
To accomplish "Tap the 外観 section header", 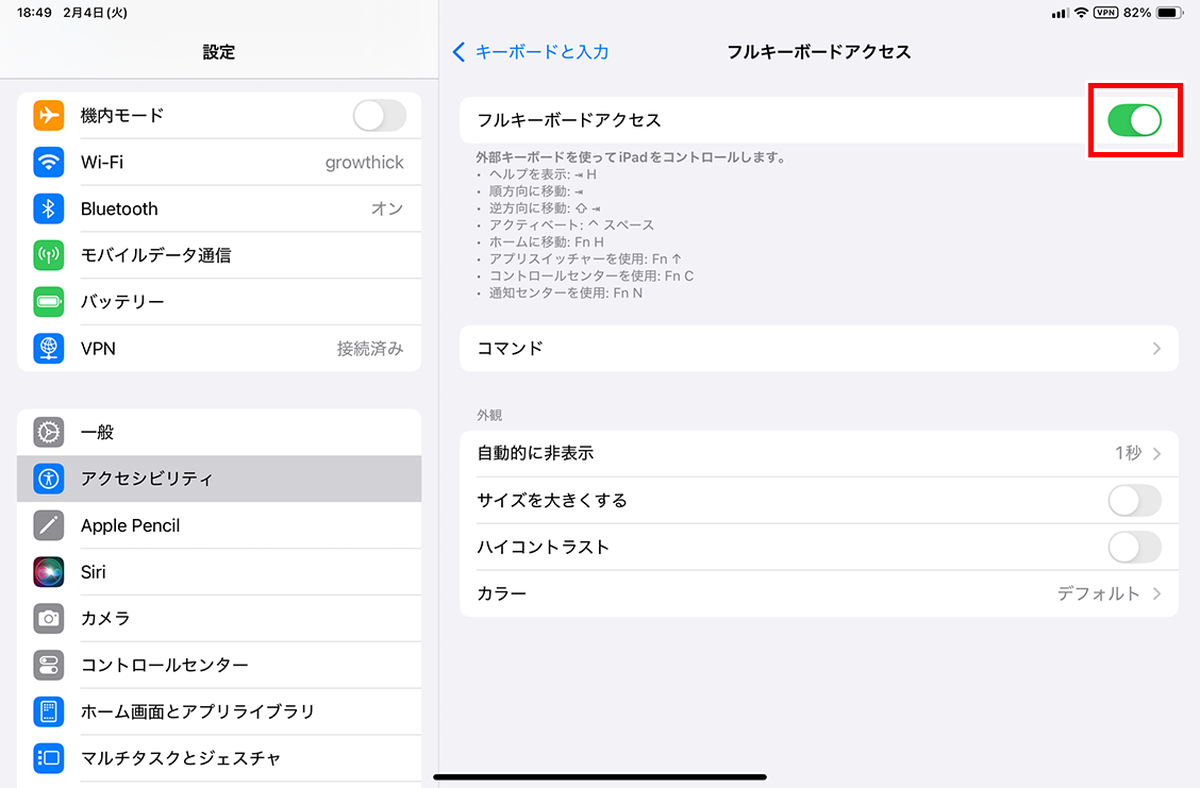I will pyautogui.click(x=489, y=415).
